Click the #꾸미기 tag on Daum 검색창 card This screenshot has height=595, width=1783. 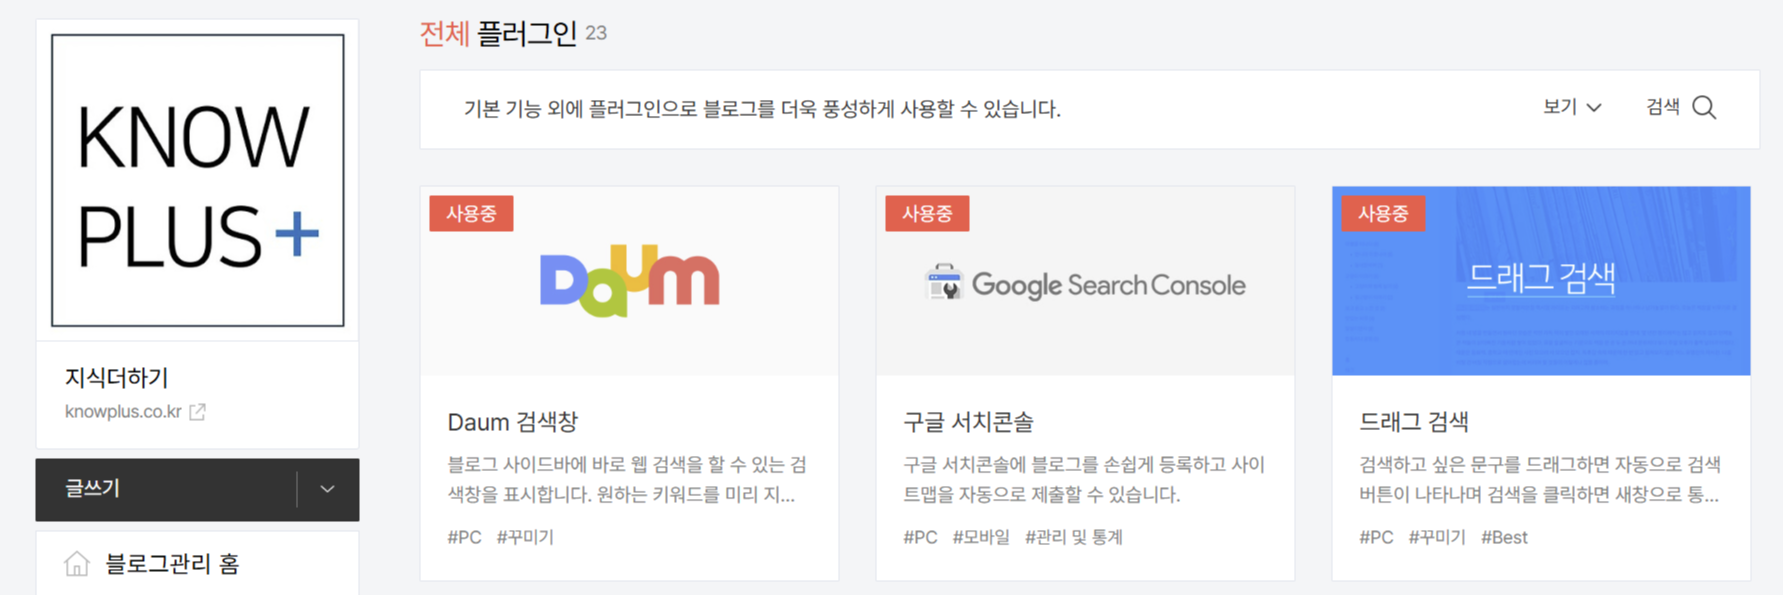click(525, 537)
